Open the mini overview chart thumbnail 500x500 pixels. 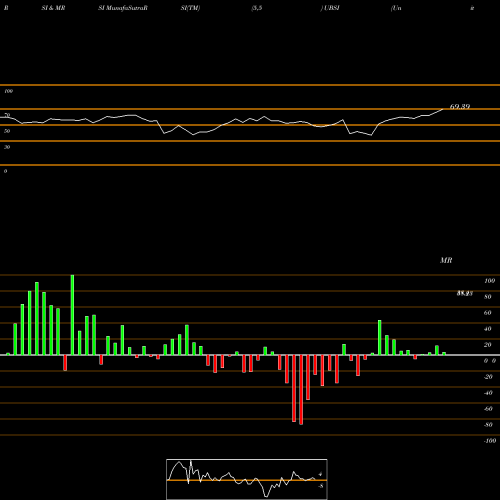tap(247, 479)
